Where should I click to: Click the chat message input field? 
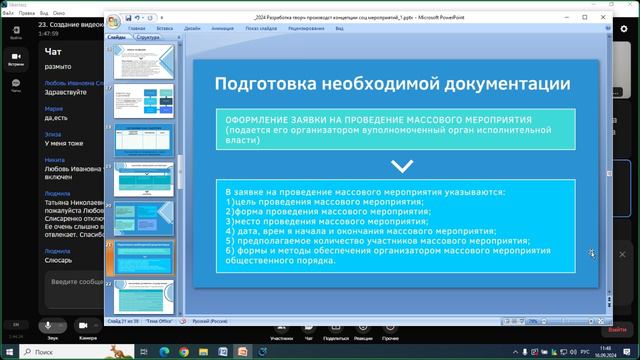click(x=74, y=291)
